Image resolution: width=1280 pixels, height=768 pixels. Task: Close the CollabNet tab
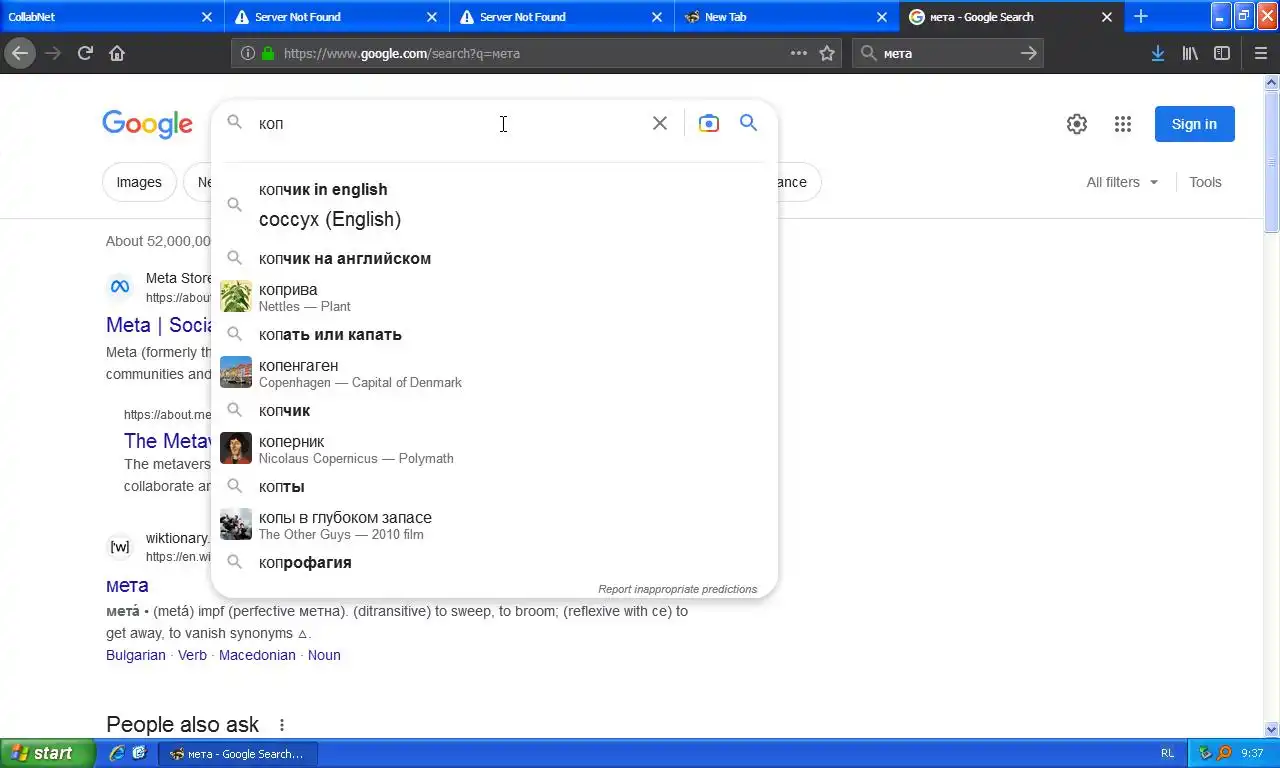207,17
